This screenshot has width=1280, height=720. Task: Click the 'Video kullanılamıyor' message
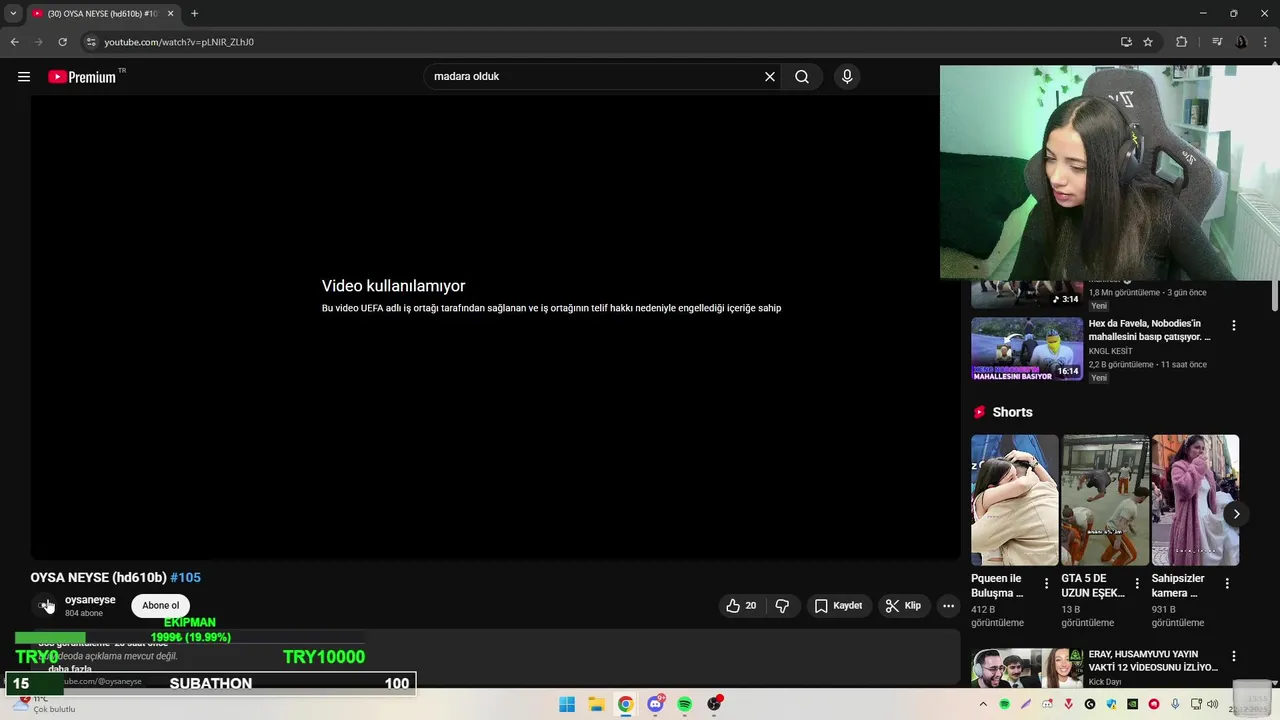[x=394, y=286]
